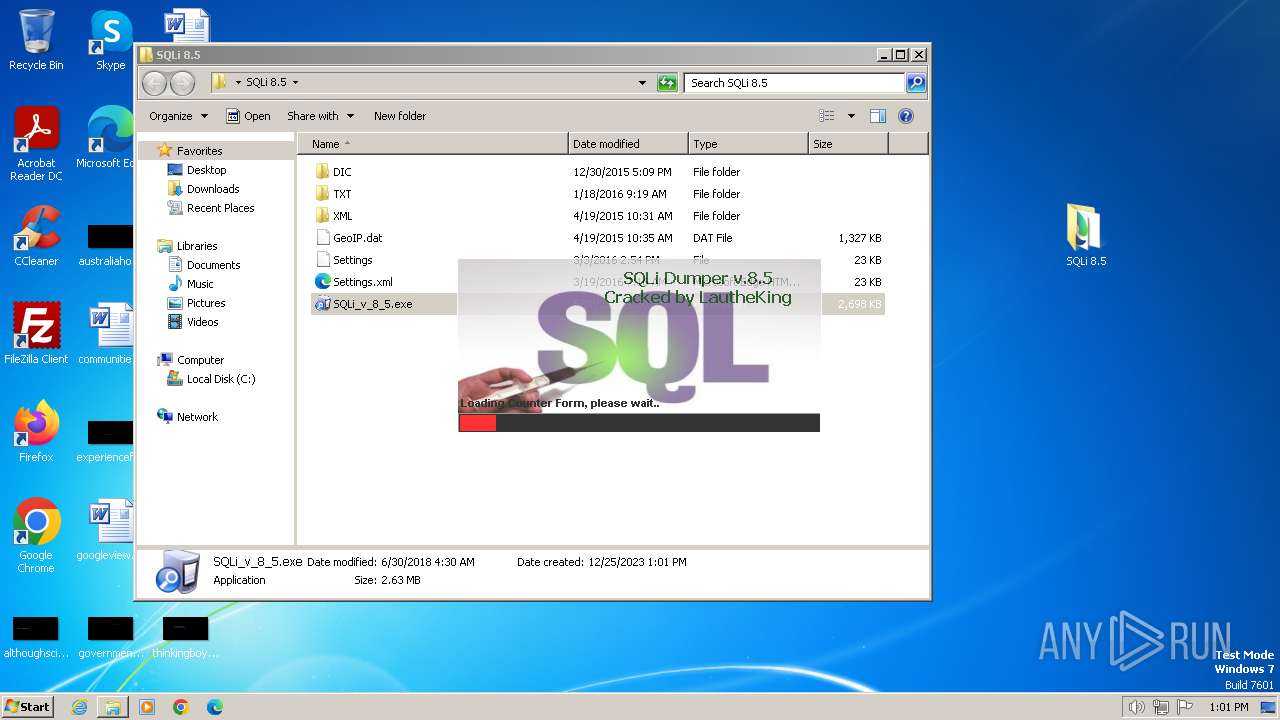Open the Start menu
Image resolution: width=1280 pixels, height=720 pixels.
pos(27,707)
